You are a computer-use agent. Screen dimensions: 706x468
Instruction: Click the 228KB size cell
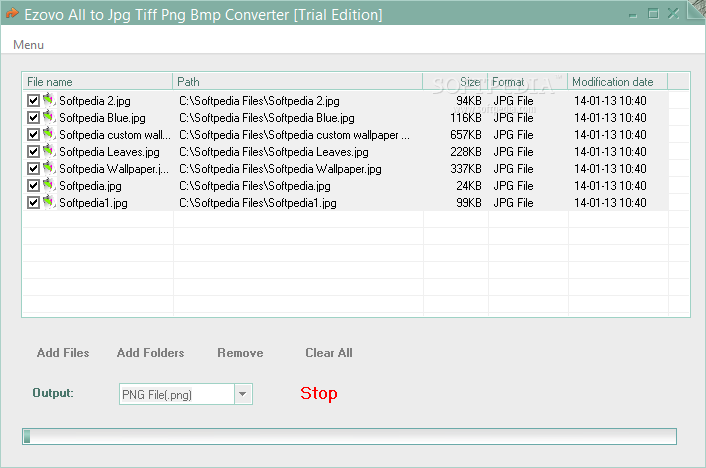click(466, 152)
